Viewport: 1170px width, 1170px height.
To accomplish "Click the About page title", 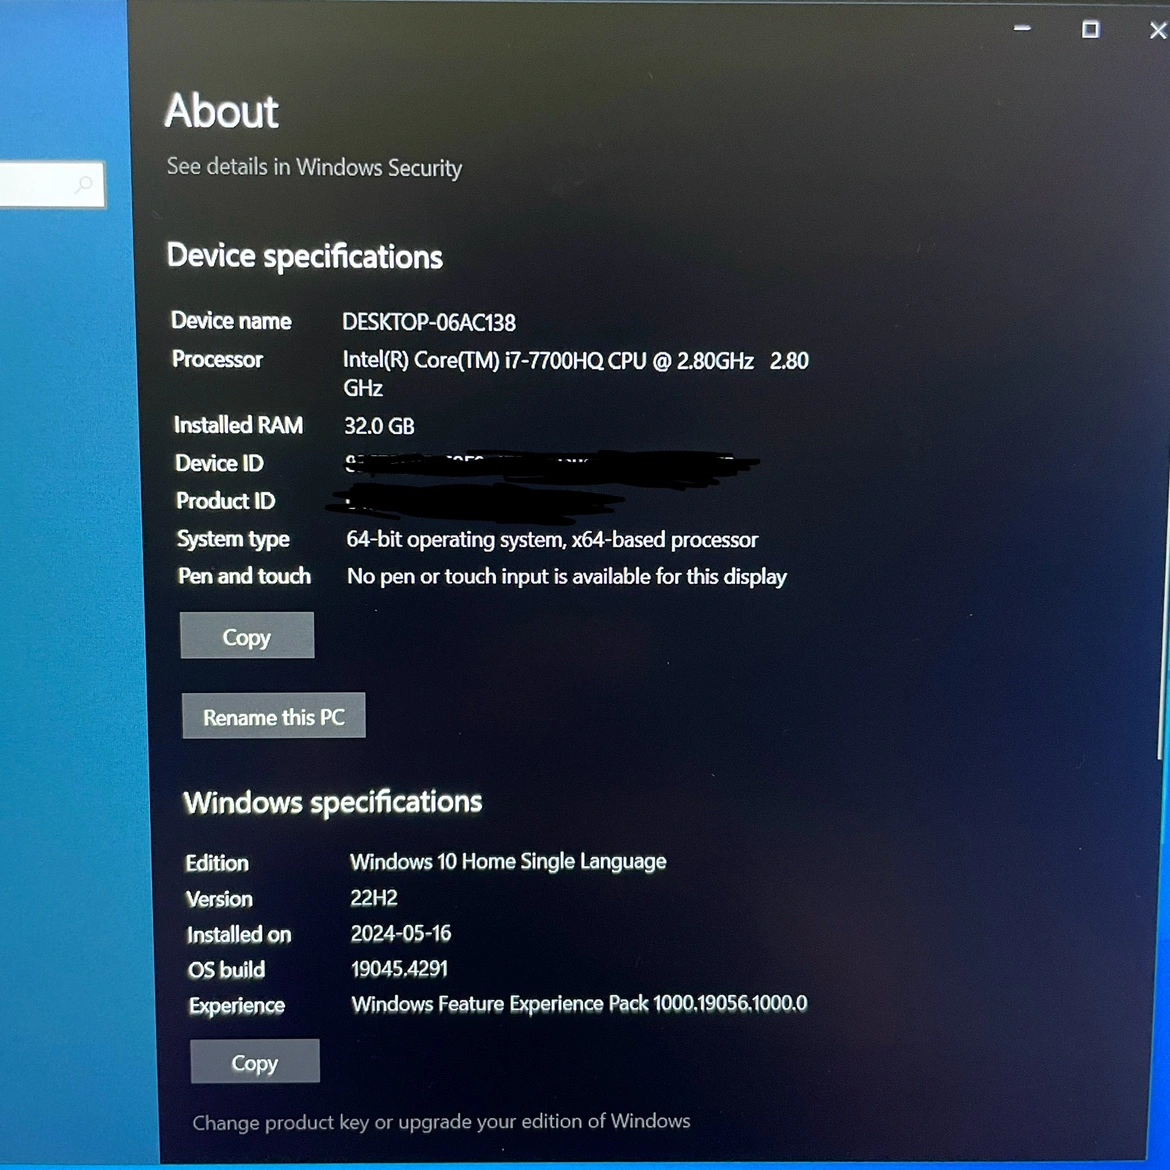I will (222, 111).
